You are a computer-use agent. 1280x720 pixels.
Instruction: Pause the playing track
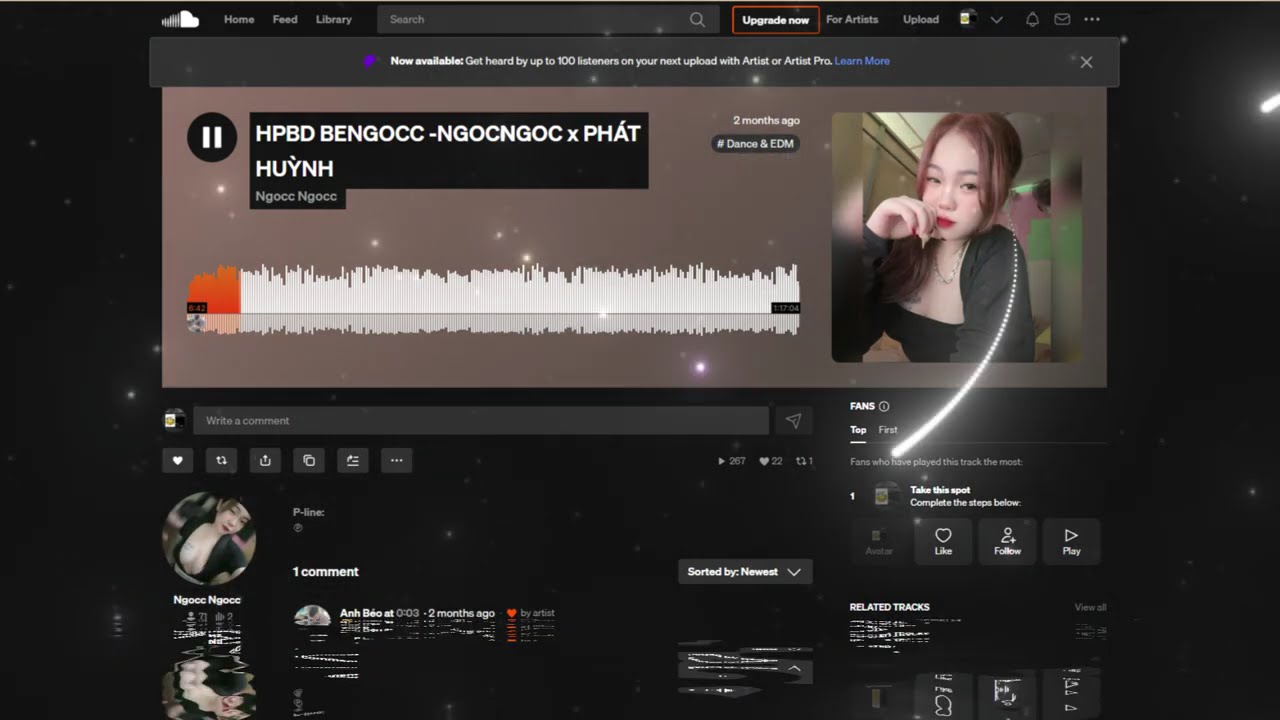pos(212,137)
